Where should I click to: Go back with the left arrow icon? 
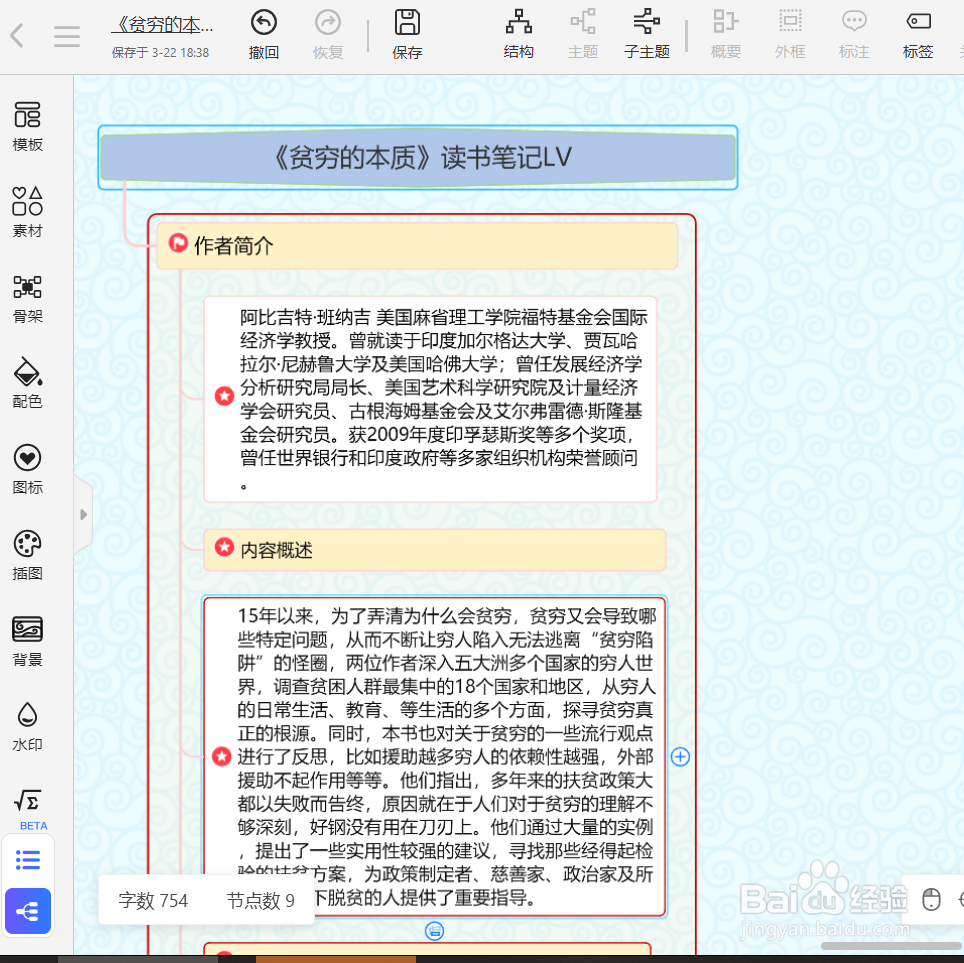[17, 36]
